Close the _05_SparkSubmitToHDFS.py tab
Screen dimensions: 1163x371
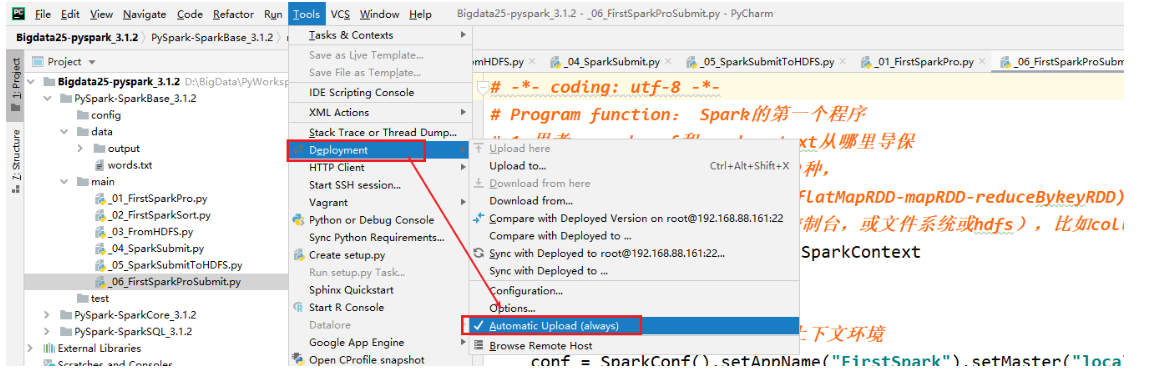(x=843, y=62)
